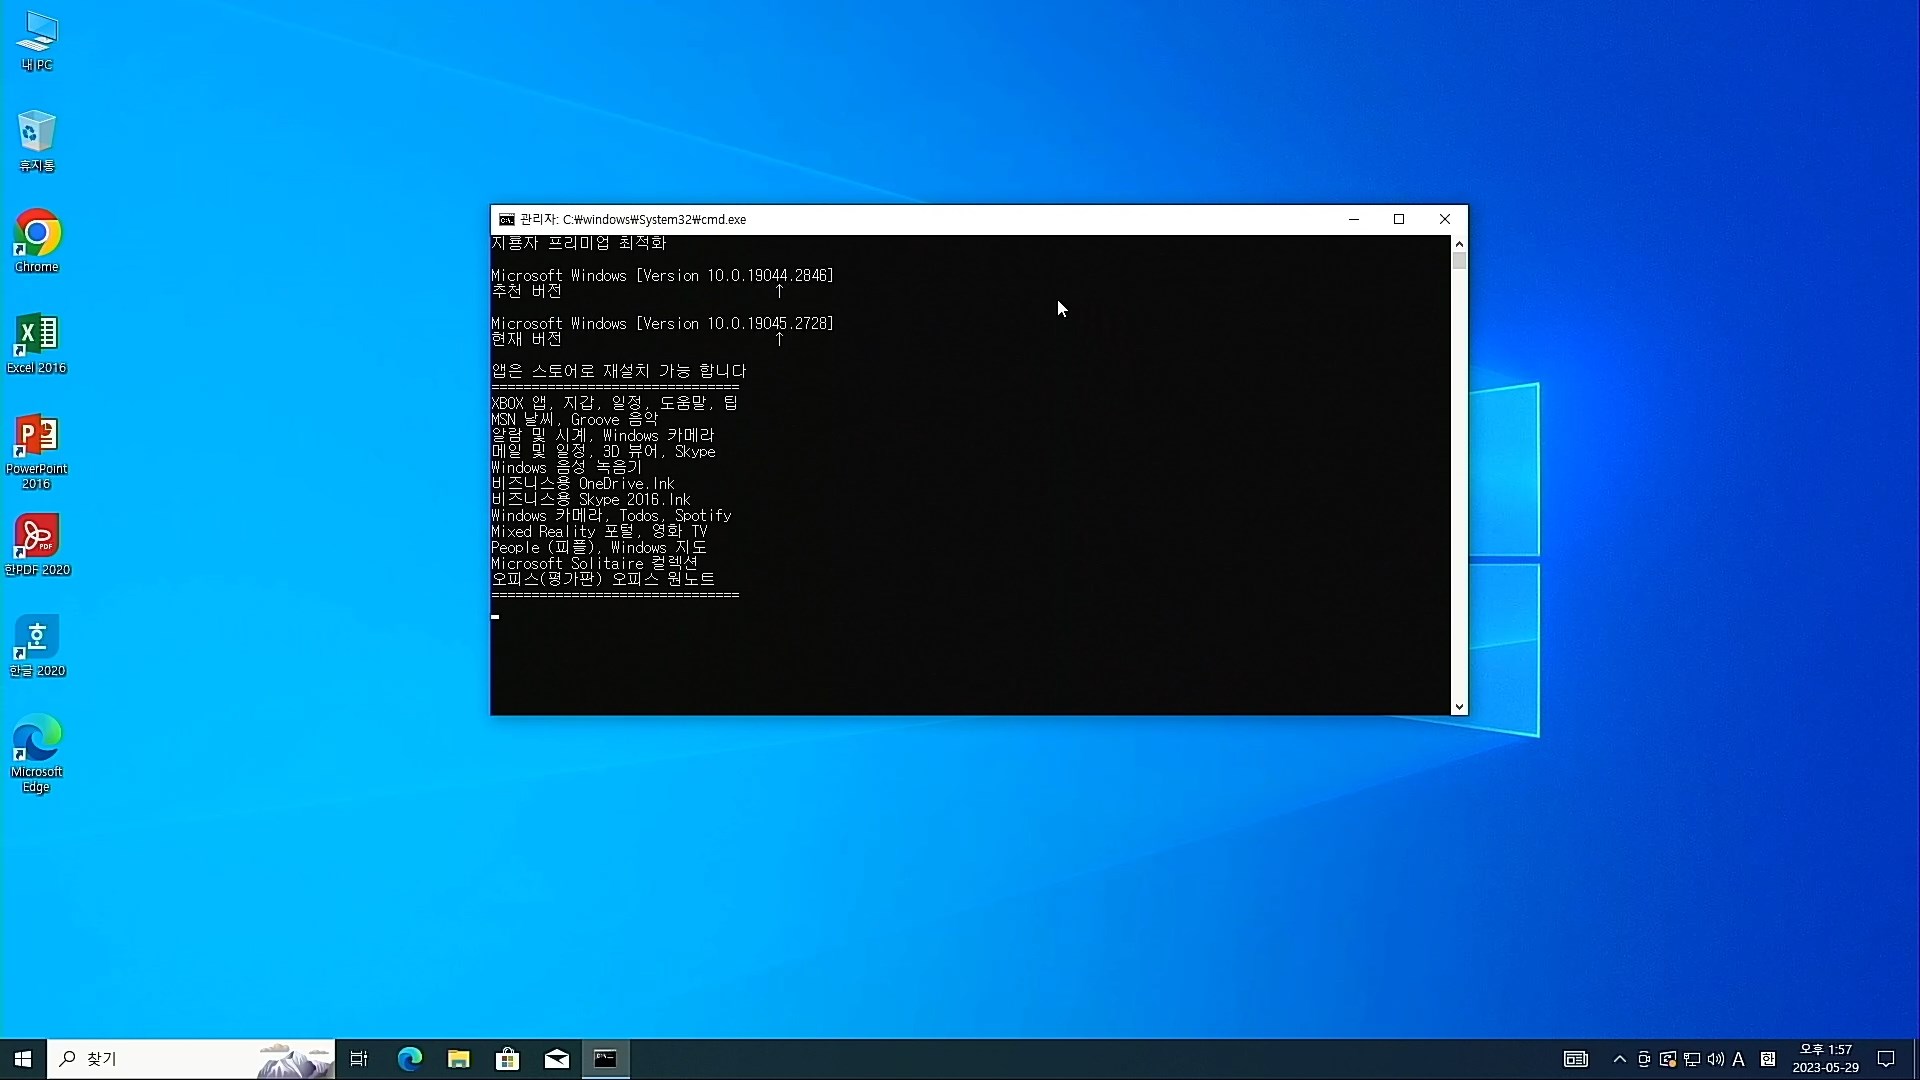Click the '지룡자 프리미엄 최적화' line in cmd

(579, 243)
